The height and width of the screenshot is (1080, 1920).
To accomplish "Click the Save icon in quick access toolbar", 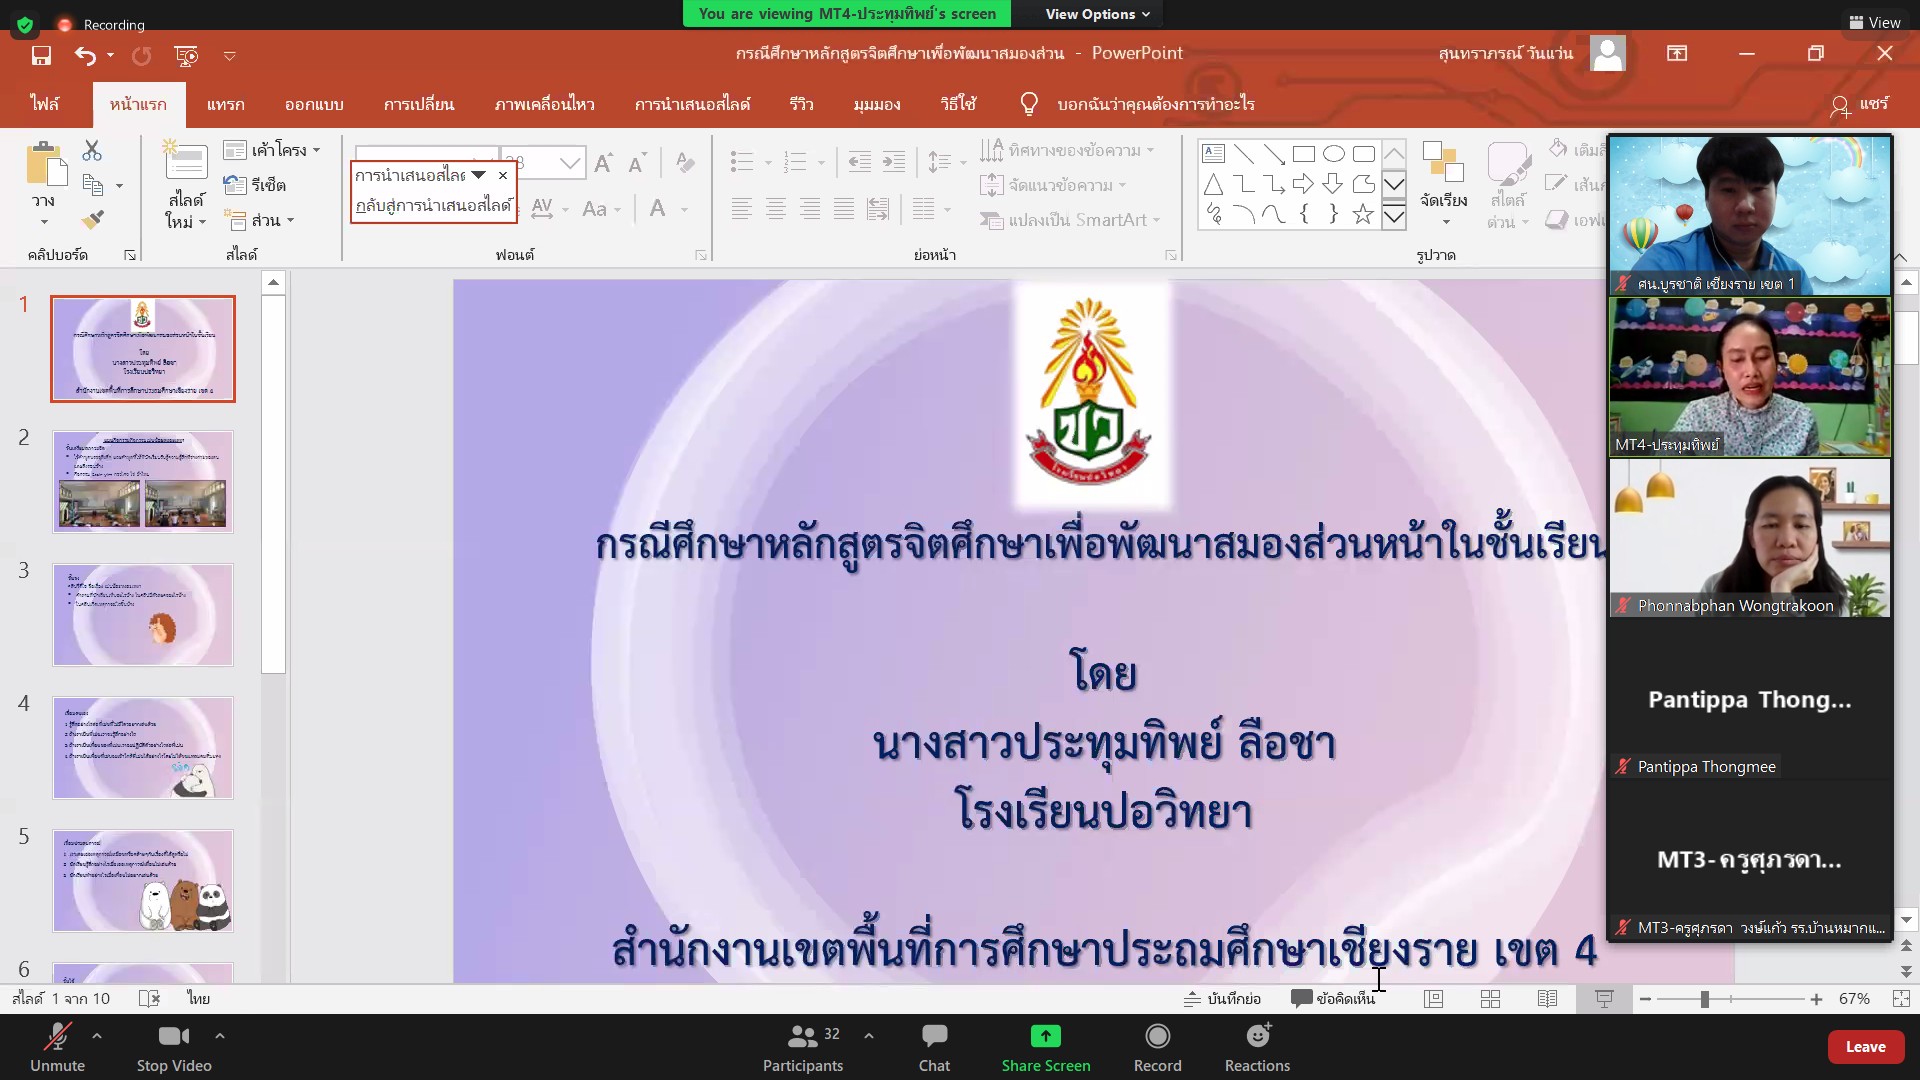I will coord(41,56).
